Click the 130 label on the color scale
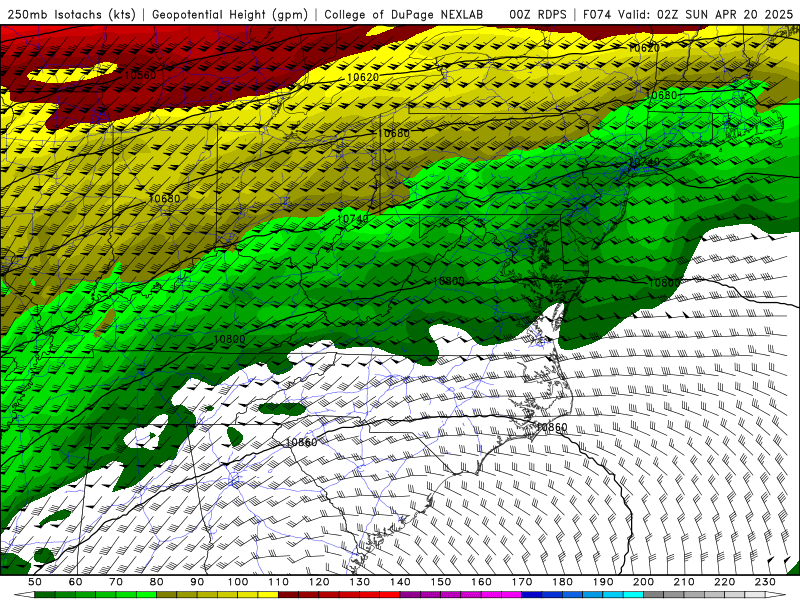This screenshot has height=600, width=800. (x=360, y=582)
